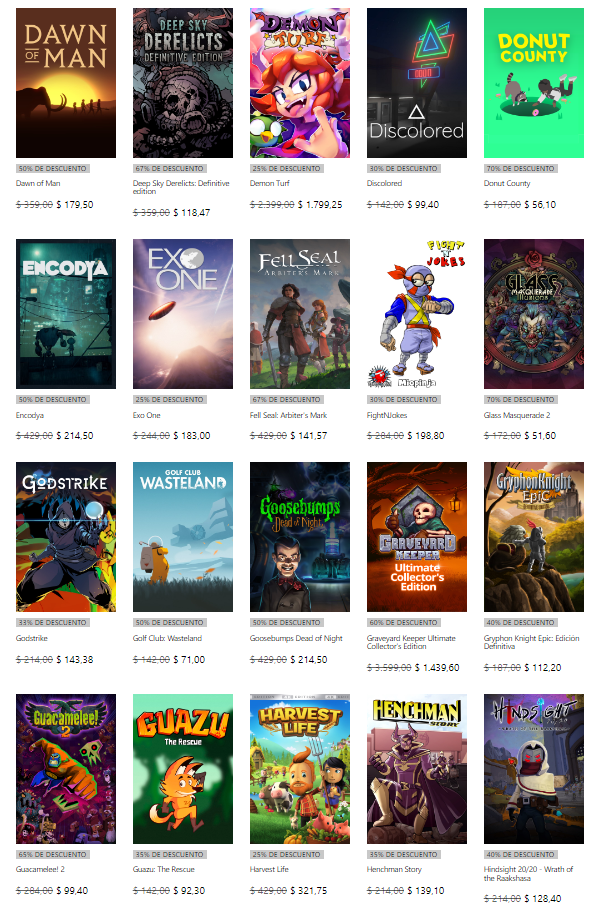Select the FightNJokes ninja cover image
Screen dimensions: 603x919
pos(417,314)
